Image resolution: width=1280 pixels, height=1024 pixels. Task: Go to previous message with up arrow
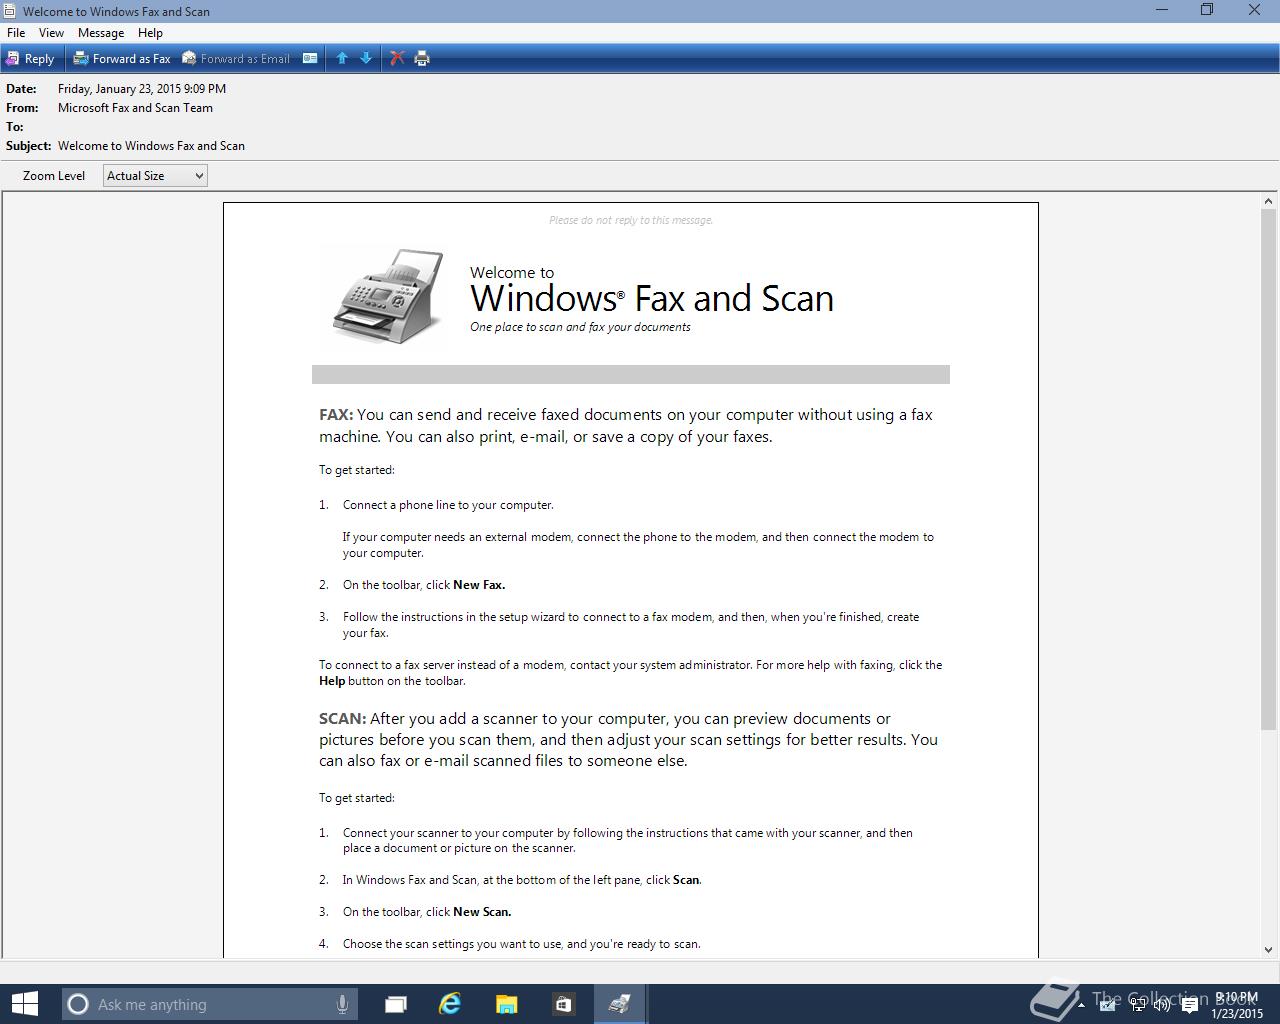(342, 59)
